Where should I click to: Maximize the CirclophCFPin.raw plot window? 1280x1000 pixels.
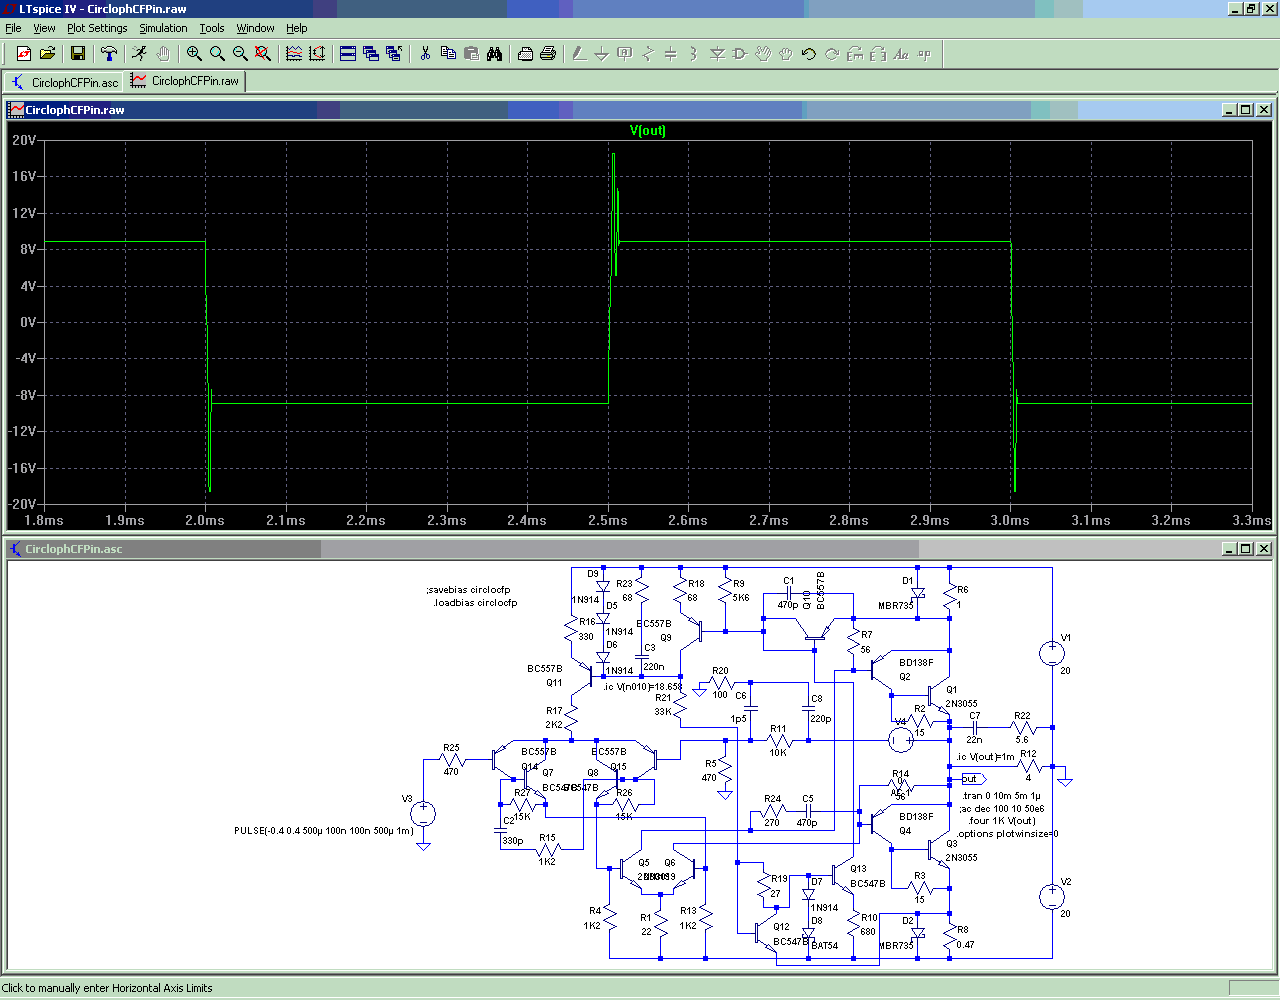[1245, 110]
